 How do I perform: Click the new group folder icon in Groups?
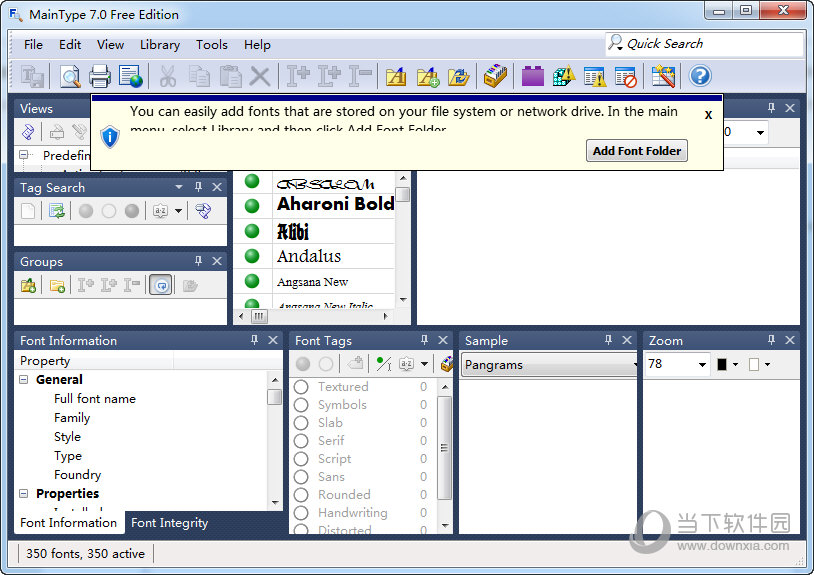tap(57, 285)
